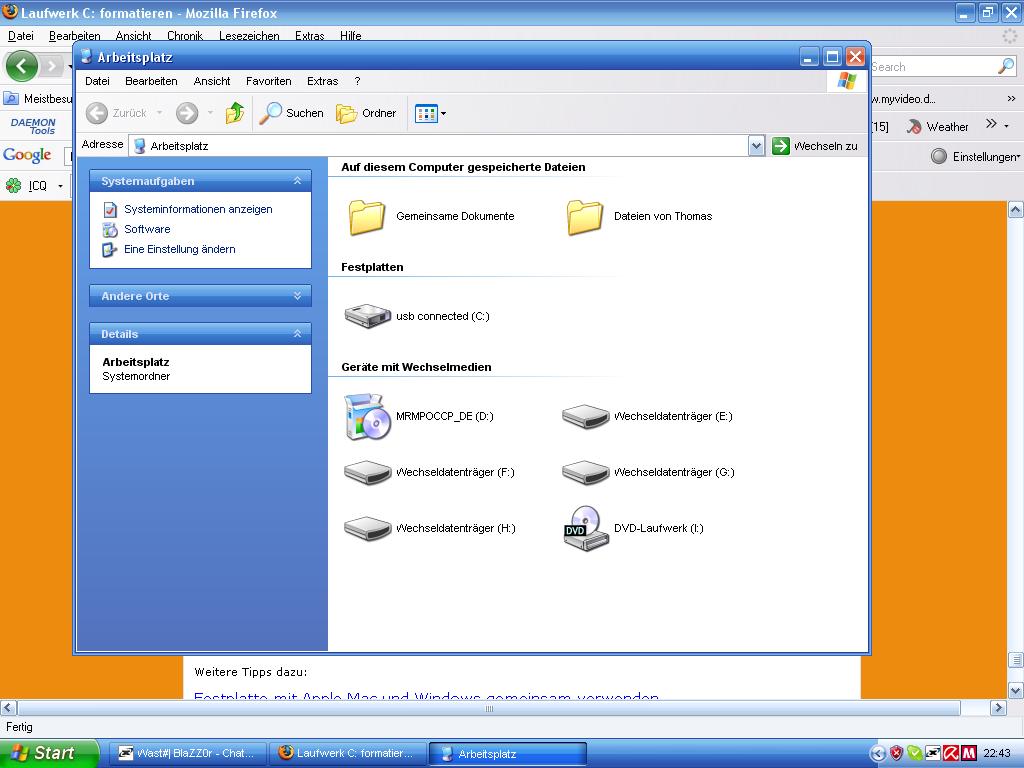This screenshot has width=1024, height=768.
Task: Toggle the Ordner folders pane button
Action: tap(366, 113)
